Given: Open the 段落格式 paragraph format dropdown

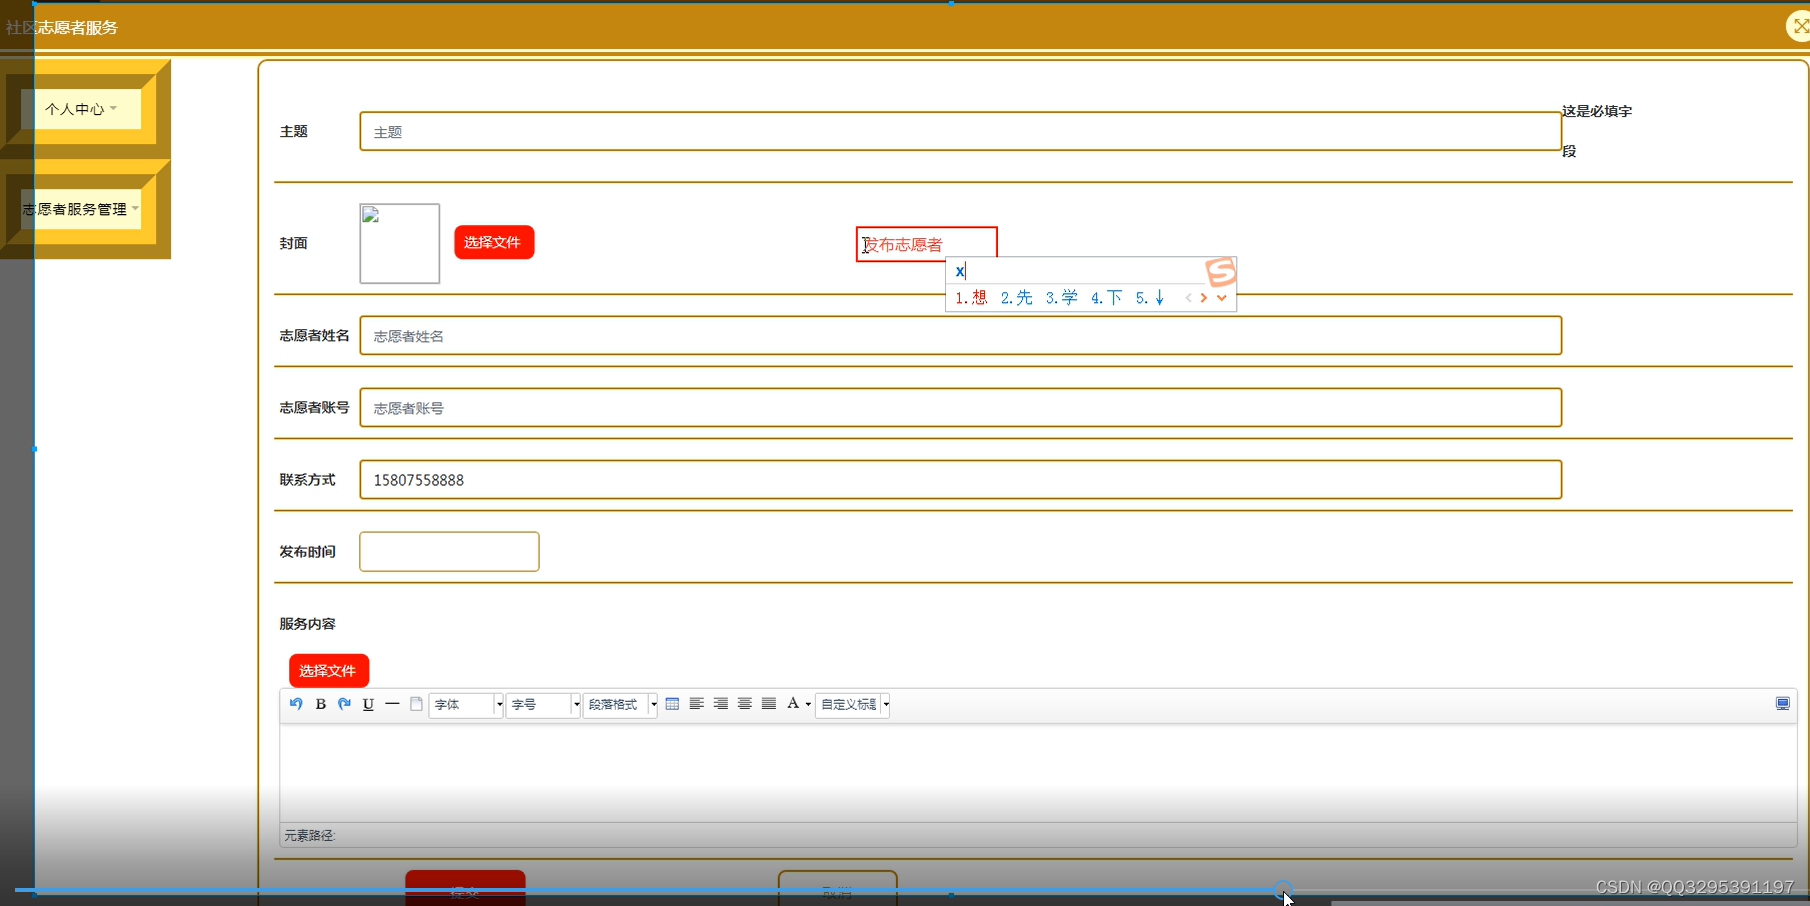Looking at the screenshot, I should click(x=620, y=704).
